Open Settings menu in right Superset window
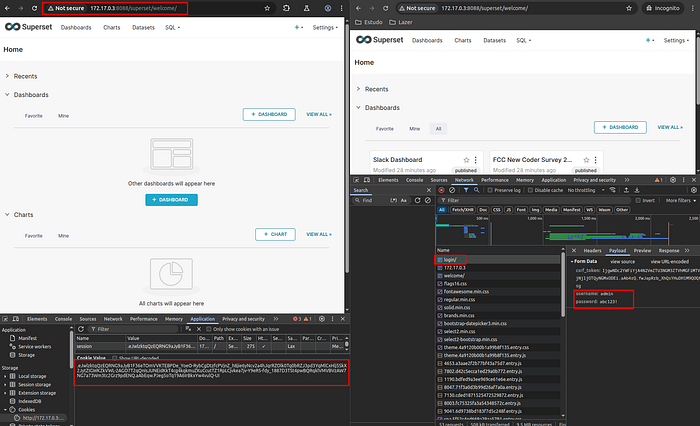Screen dimensions: 700x426 (x=676, y=40)
